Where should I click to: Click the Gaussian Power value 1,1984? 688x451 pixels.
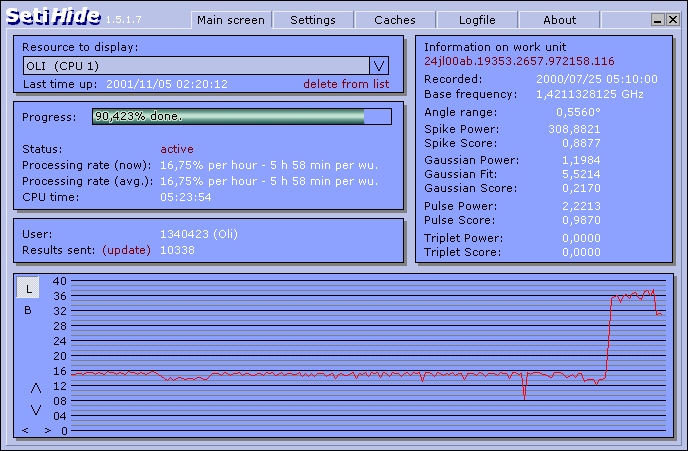pos(581,160)
